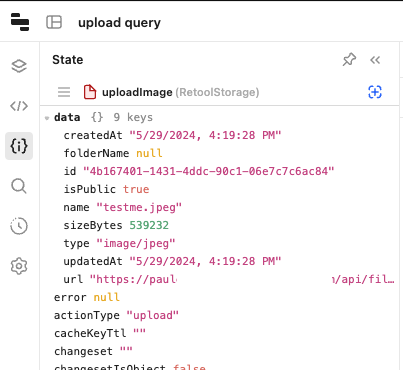Click the sizeBytes value 539232
Viewport: 403px width, 370px height.
point(149,225)
